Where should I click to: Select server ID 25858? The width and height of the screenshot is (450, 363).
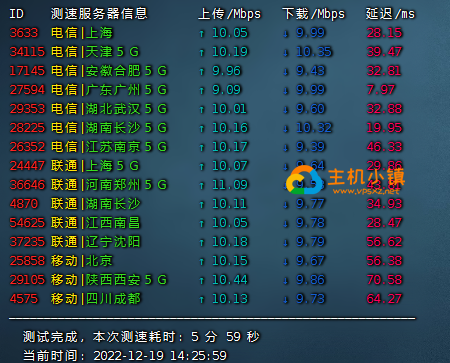(27, 261)
